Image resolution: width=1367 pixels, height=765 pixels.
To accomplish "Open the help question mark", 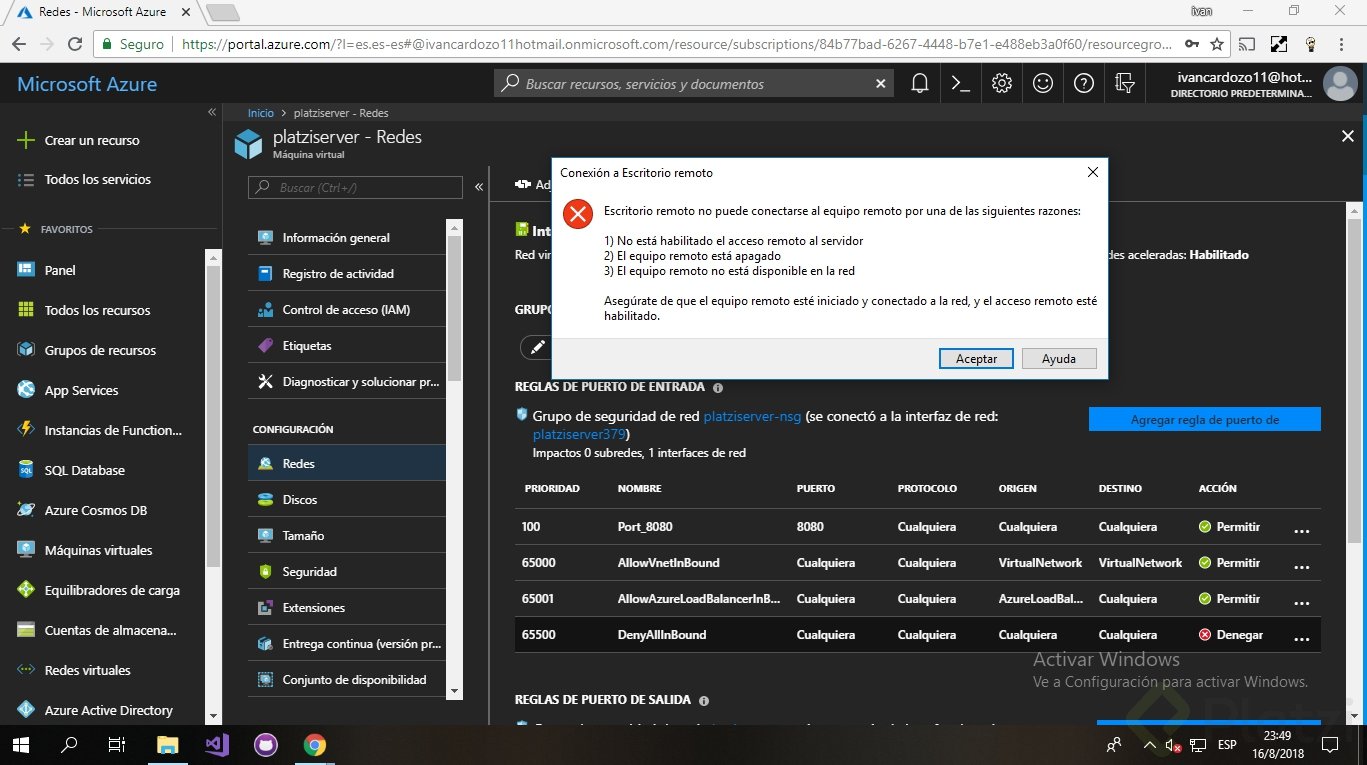I will [x=1084, y=84].
